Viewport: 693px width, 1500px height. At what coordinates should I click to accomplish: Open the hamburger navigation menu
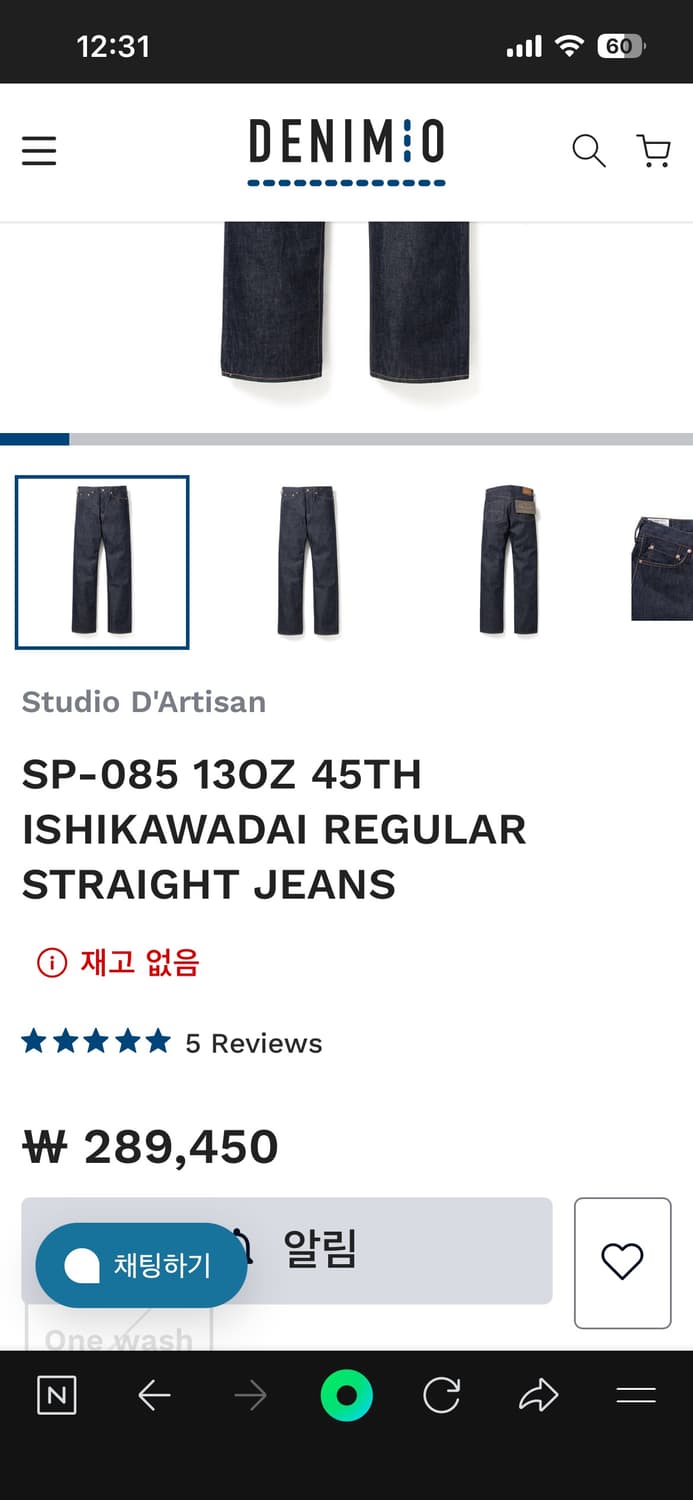39,151
